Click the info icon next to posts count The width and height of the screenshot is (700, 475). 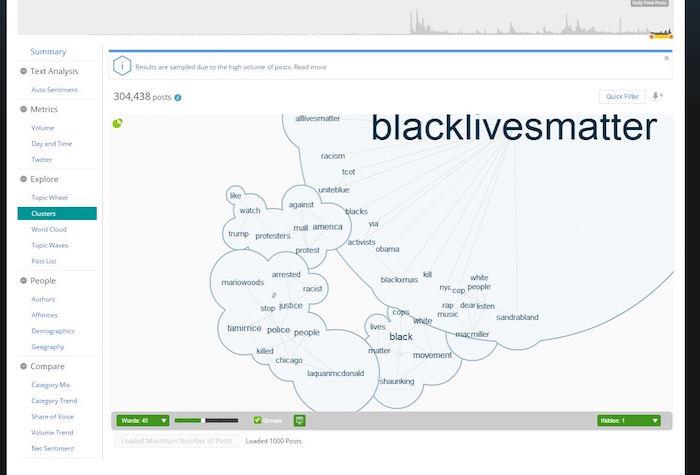click(x=178, y=97)
